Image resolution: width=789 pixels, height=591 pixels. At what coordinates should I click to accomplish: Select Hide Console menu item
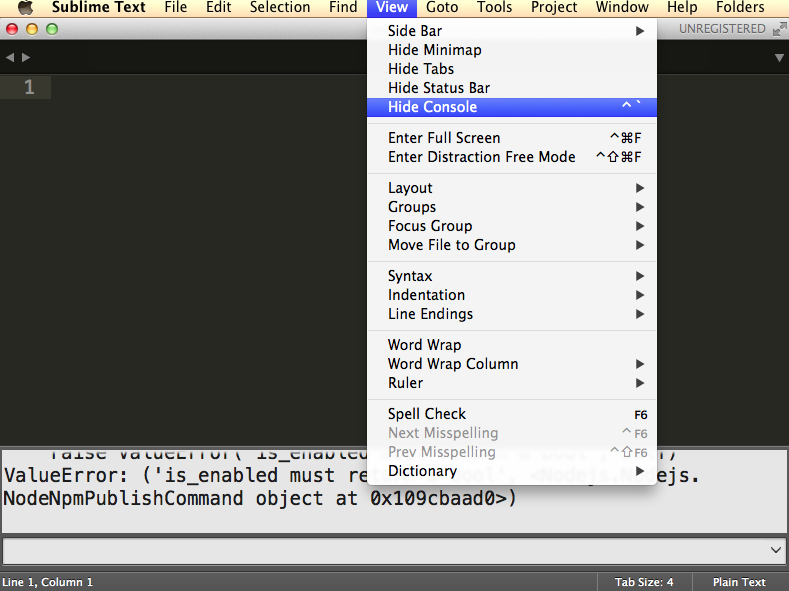(x=512, y=107)
